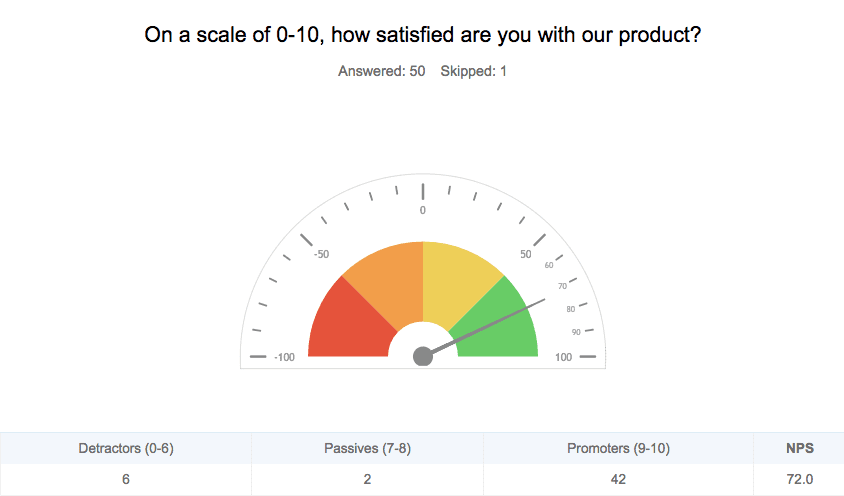Click the Answered: 50 text
The image size is (844, 496).
click(x=382, y=71)
